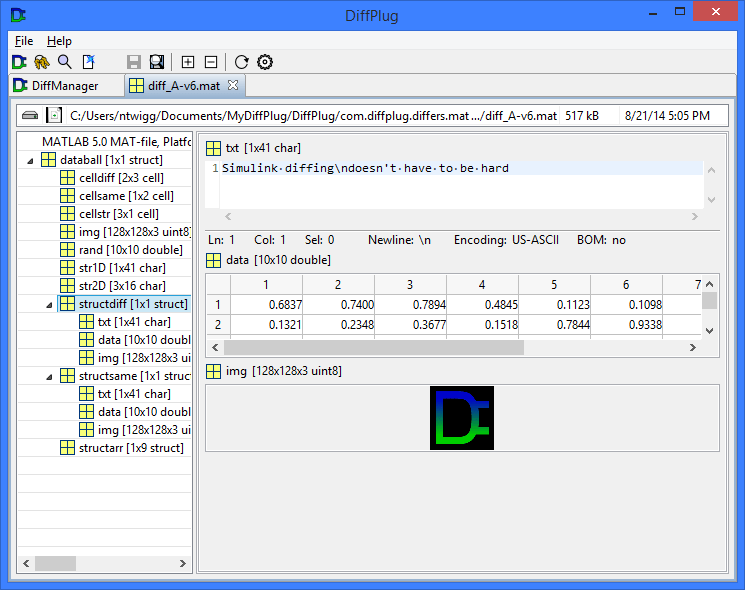Click text editor scroll down arrow
This screenshot has height=590, width=745.
pyautogui.click(x=711, y=200)
